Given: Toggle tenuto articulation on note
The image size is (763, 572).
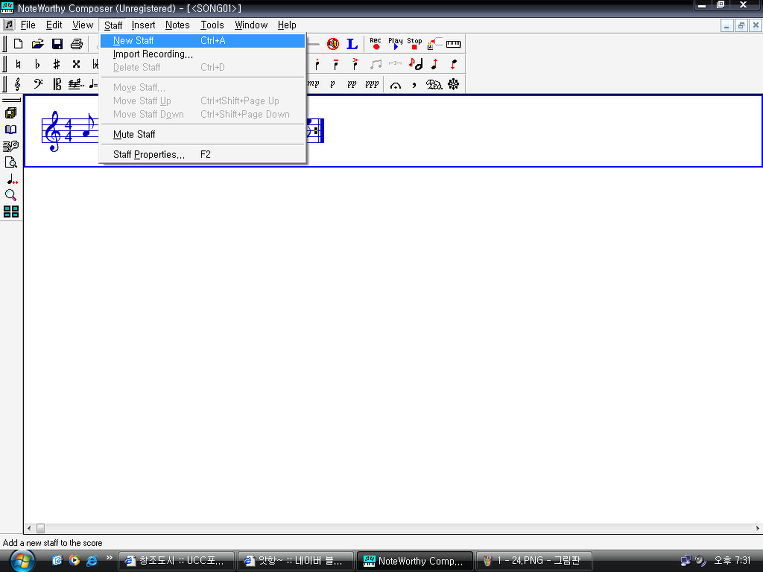Looking at the screenshot, I should [336, 64].
